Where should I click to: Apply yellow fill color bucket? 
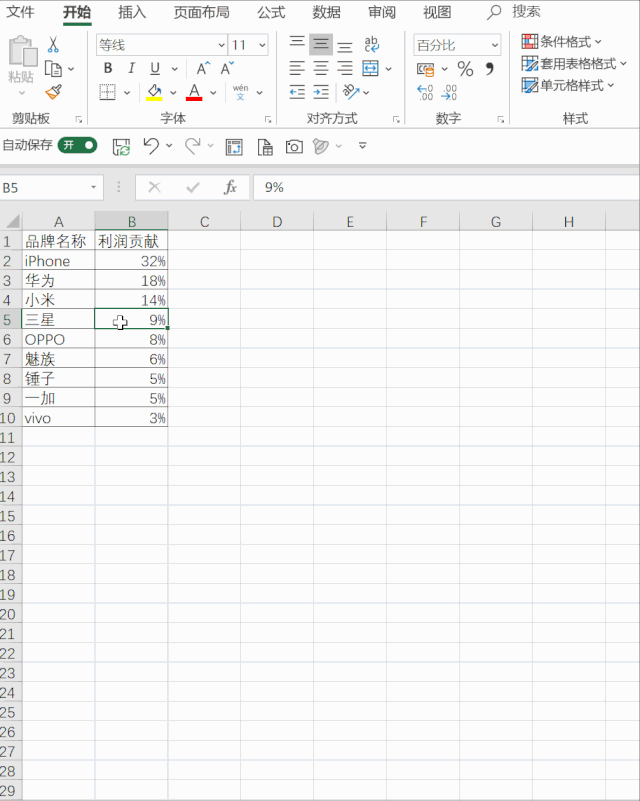pos(154,92)
